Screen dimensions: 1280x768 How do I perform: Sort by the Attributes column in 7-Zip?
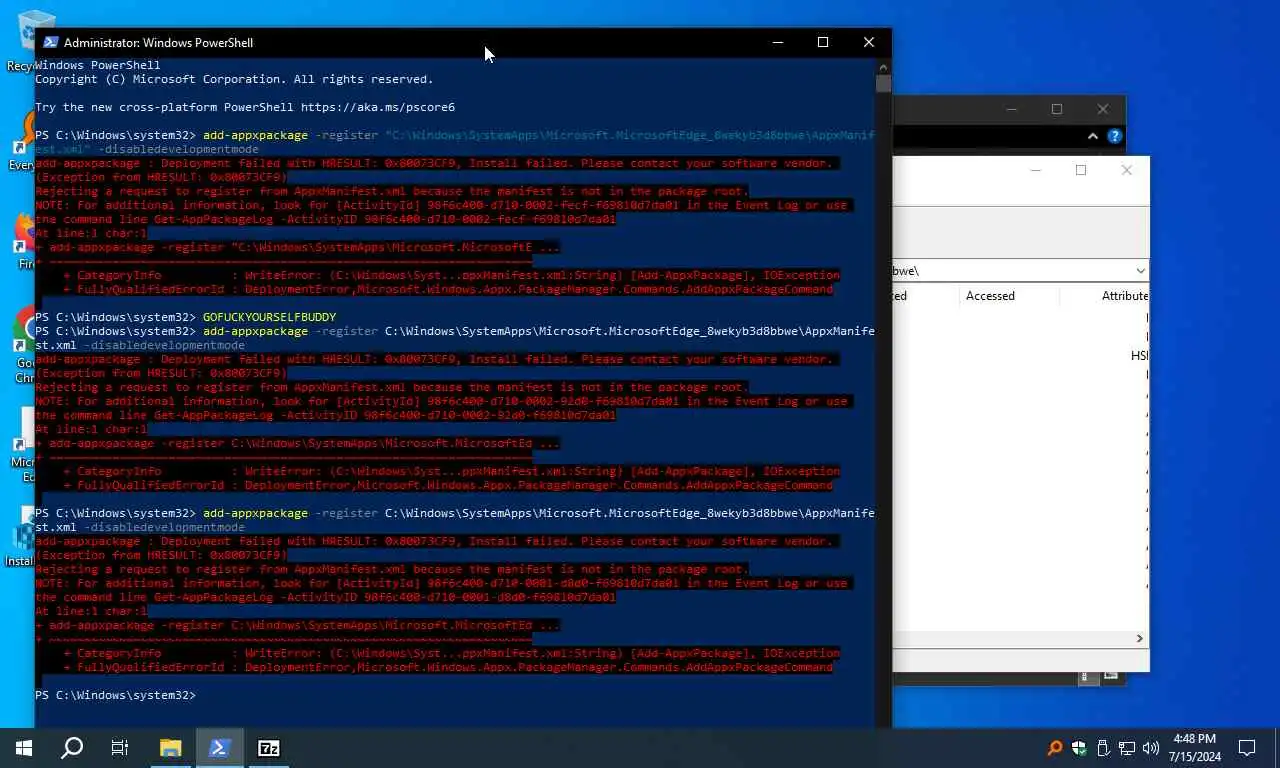1124,296
